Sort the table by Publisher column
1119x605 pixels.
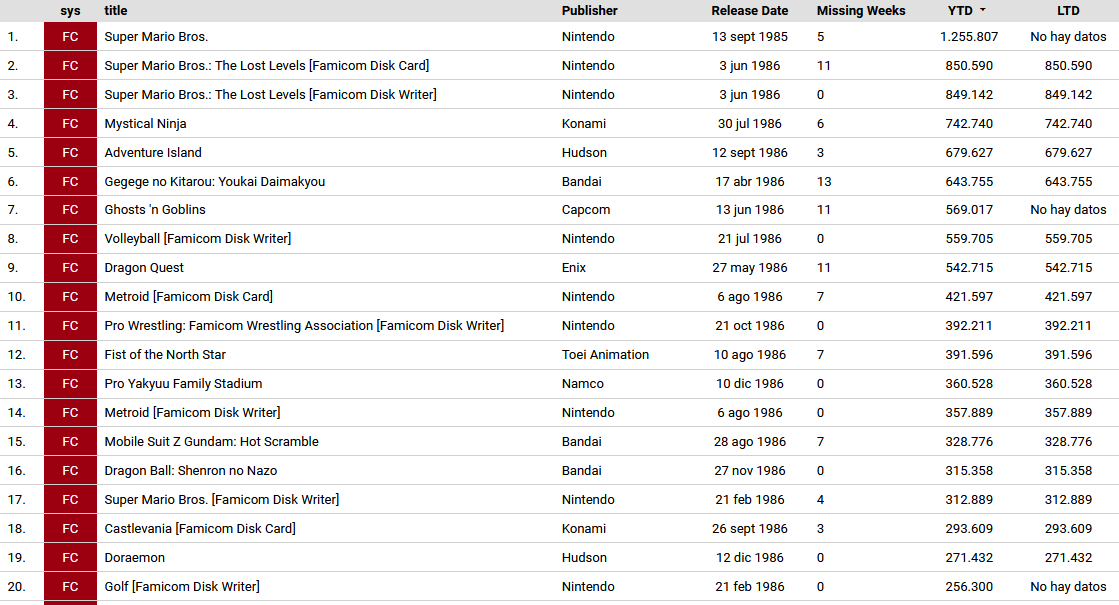[590, 11]
